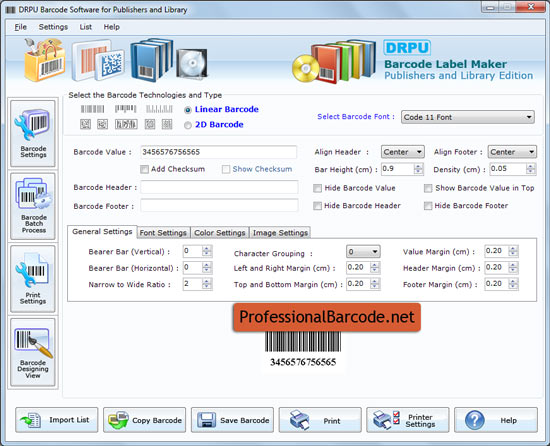Select the first 2D barcode sample icon

(x=85, y=124)
